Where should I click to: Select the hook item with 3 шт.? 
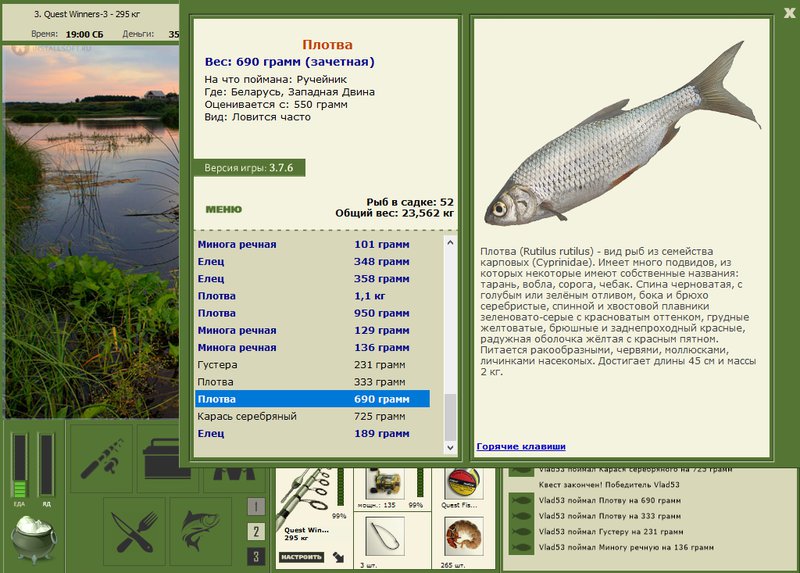pyautogui.click(x=385, y=536)
